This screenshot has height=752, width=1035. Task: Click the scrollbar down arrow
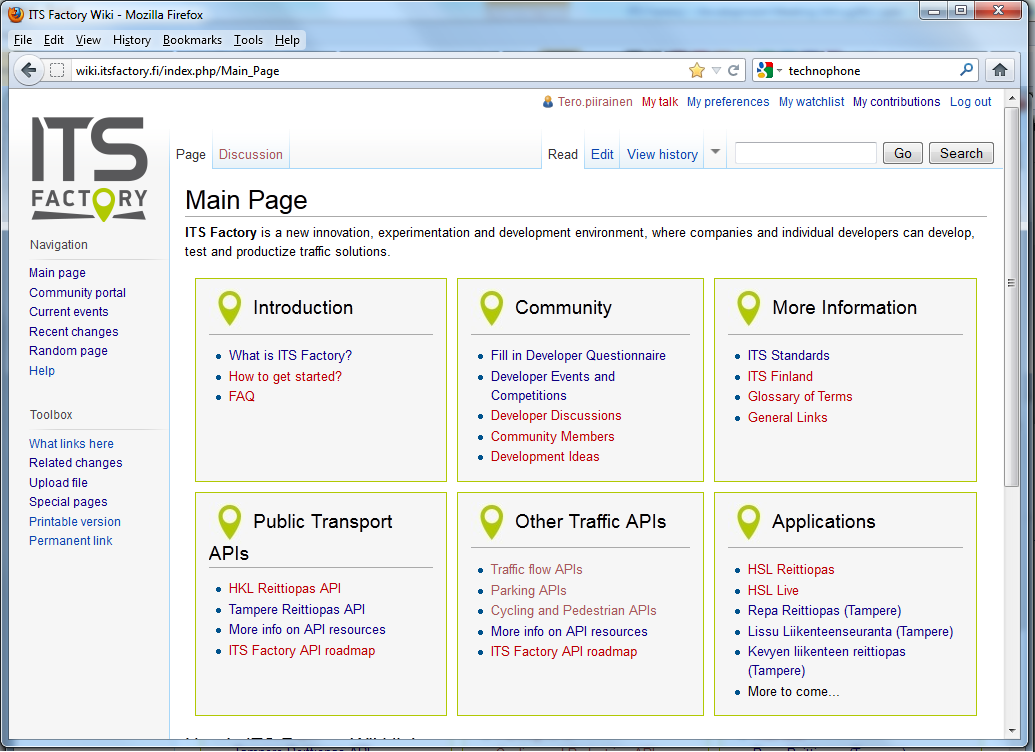1011,730
